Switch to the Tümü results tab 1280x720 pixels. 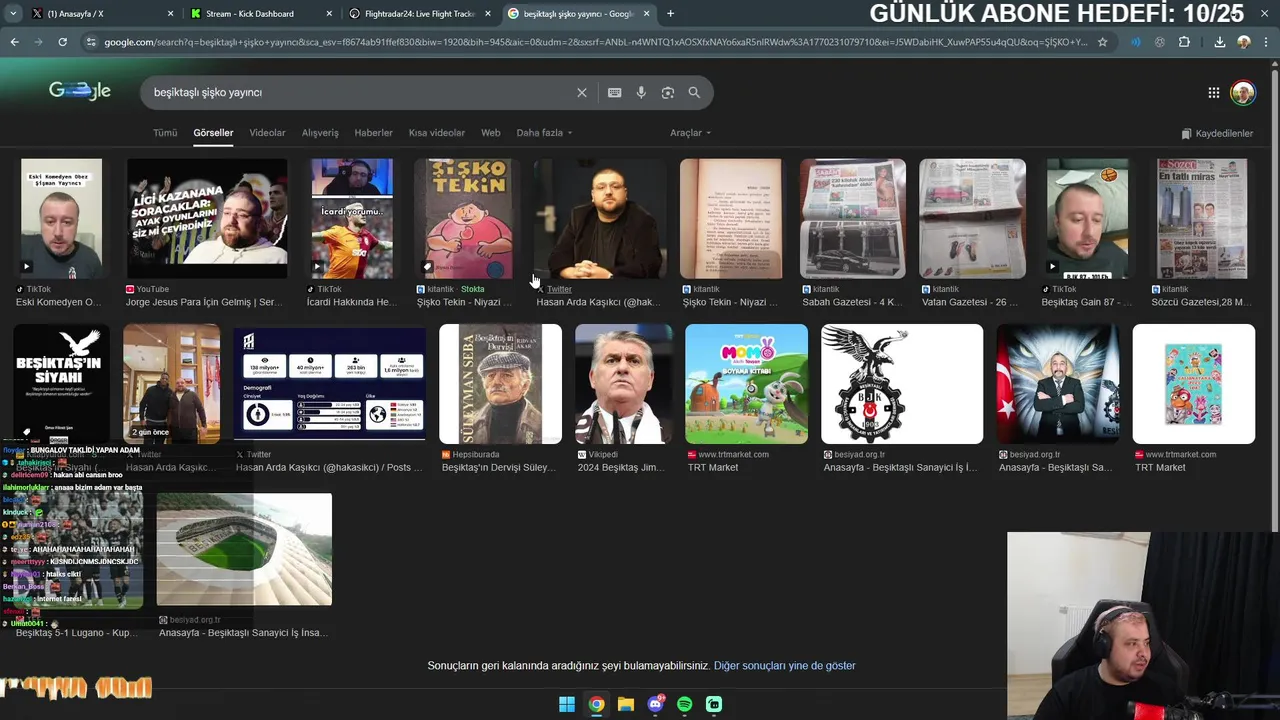(x=165, y=132)
